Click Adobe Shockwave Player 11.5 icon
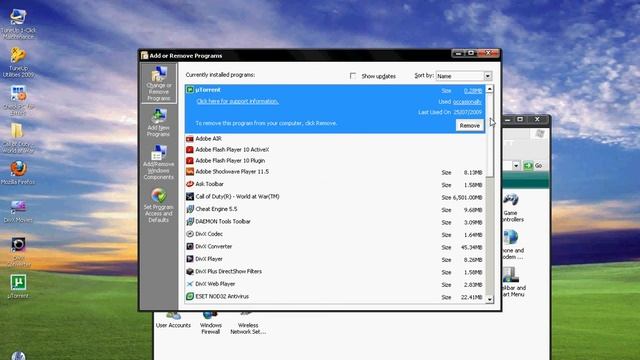This screenshot has width=640, height=360. [x=190, y=172]
